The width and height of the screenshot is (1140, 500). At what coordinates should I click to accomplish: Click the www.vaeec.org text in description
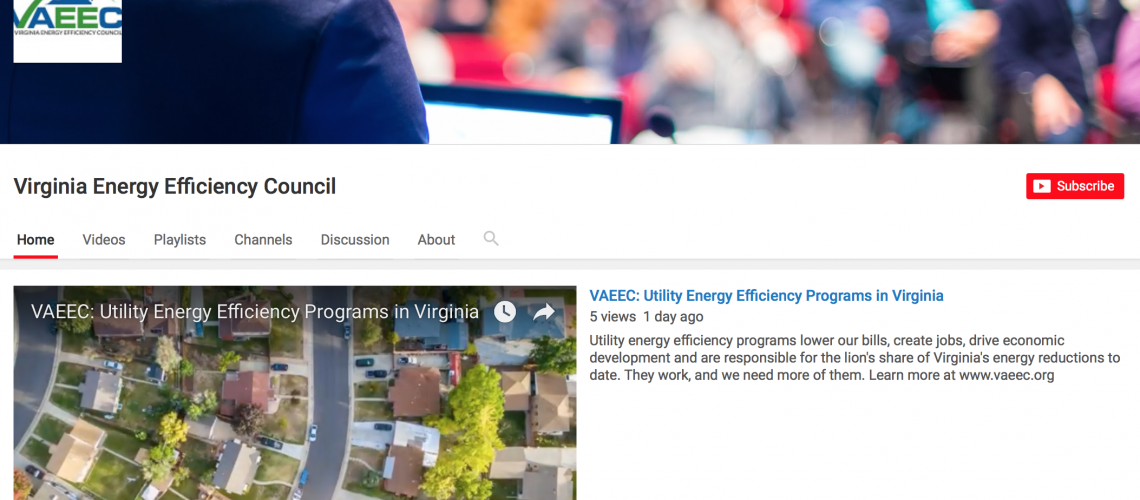click(x=1006, y=376)
